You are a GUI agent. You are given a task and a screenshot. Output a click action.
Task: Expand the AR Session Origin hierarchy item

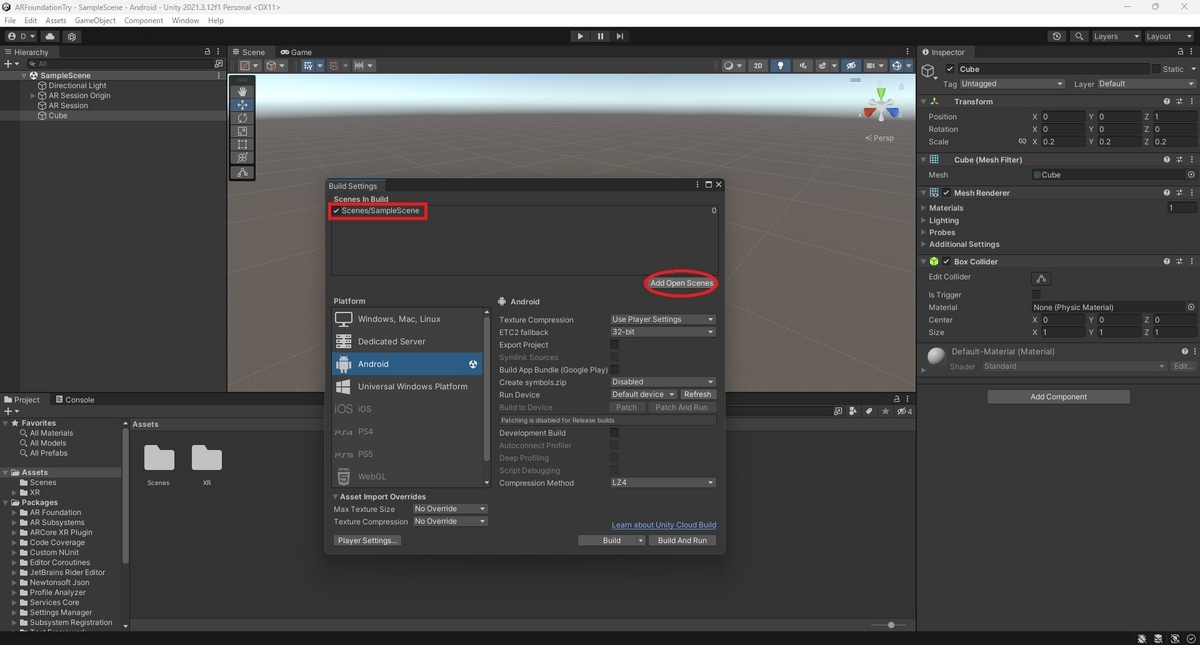coord(33,96)
